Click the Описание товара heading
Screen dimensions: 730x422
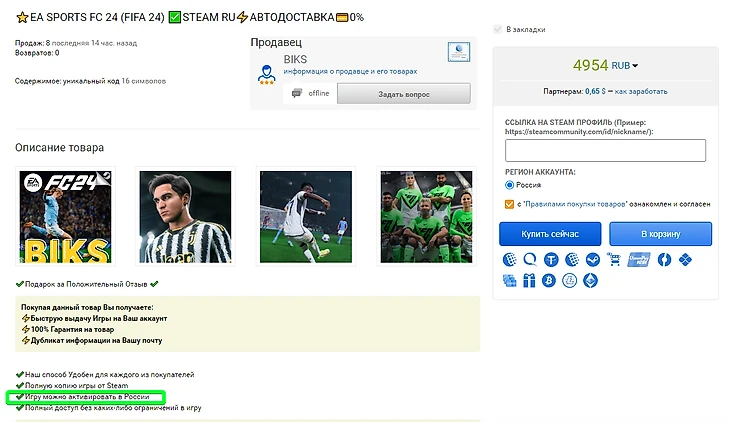tap(60, 148)
